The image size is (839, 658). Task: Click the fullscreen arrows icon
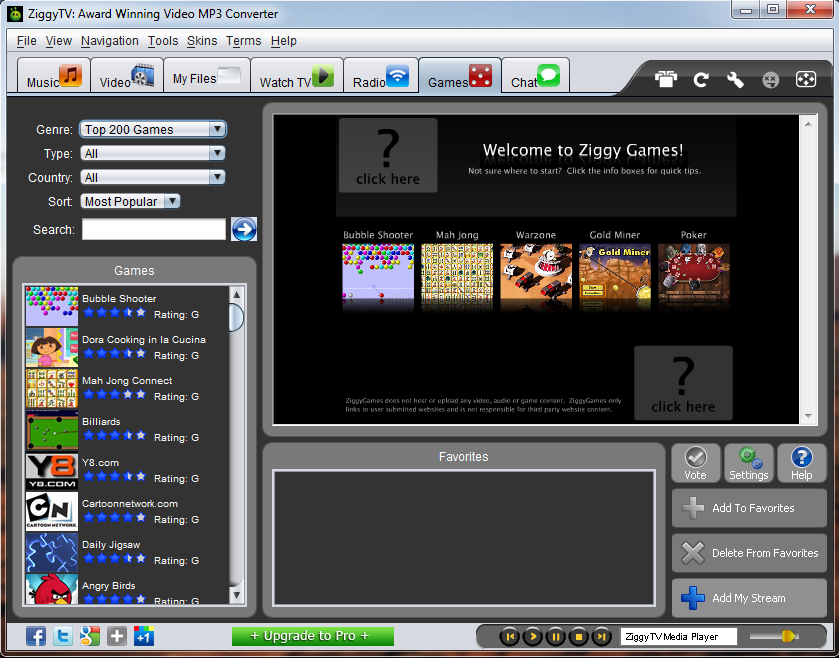(x=806, y=80)
